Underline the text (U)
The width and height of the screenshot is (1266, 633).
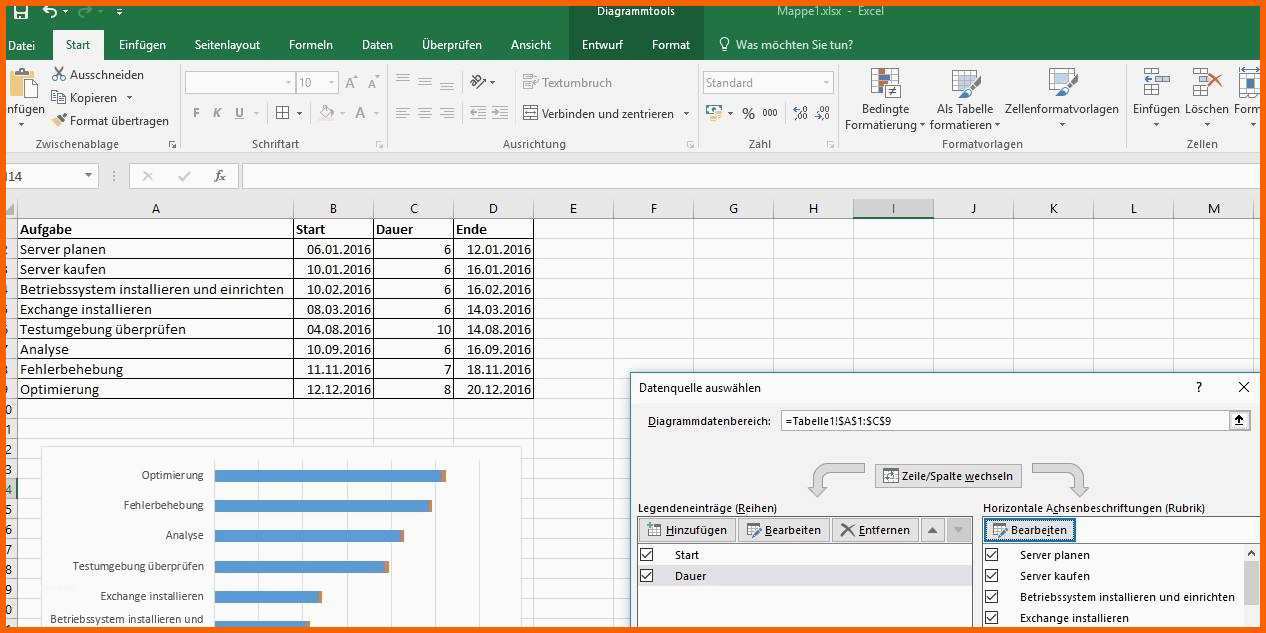239,114
